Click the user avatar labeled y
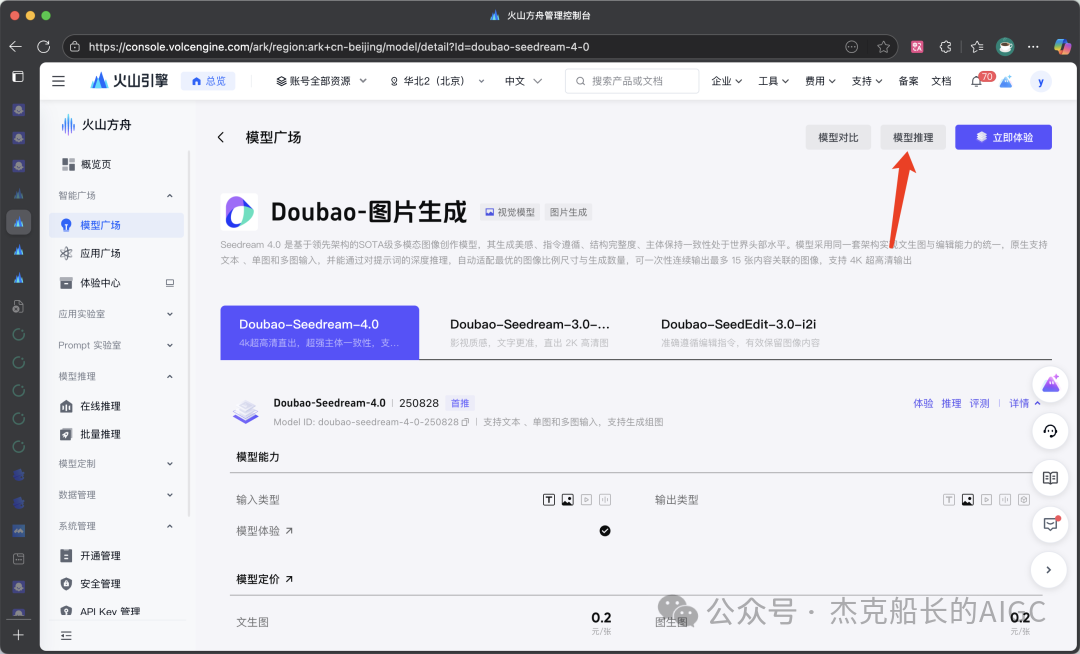1080x654 pixels. pyautogui.click(x=1040, y=81)
